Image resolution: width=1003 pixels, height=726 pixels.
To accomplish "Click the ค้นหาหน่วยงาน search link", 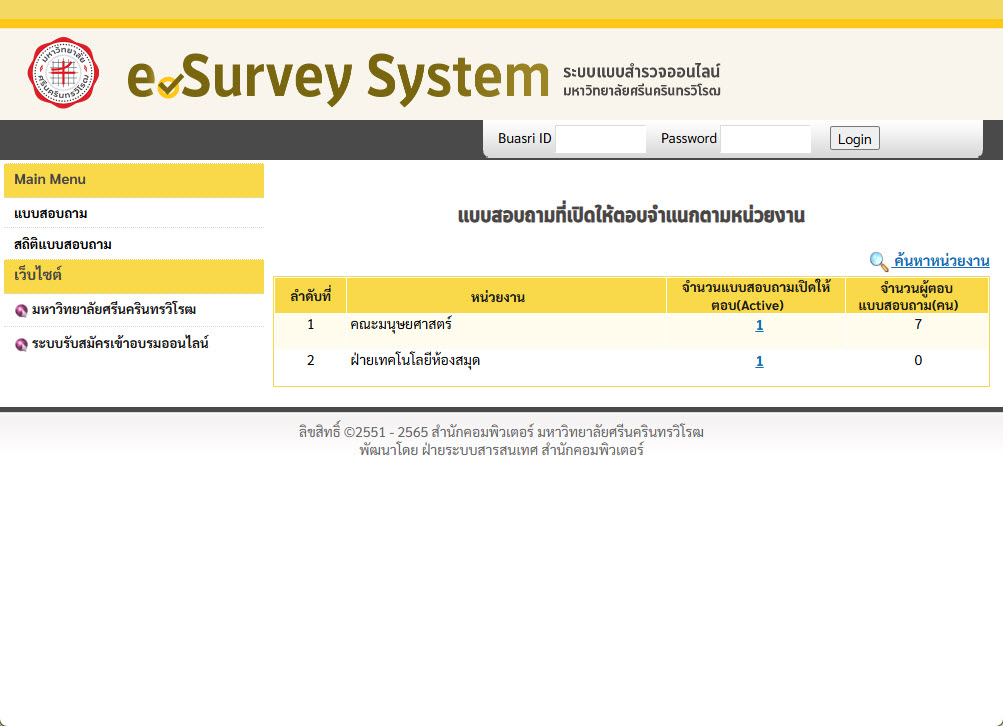I will click(x=941, y=261).
